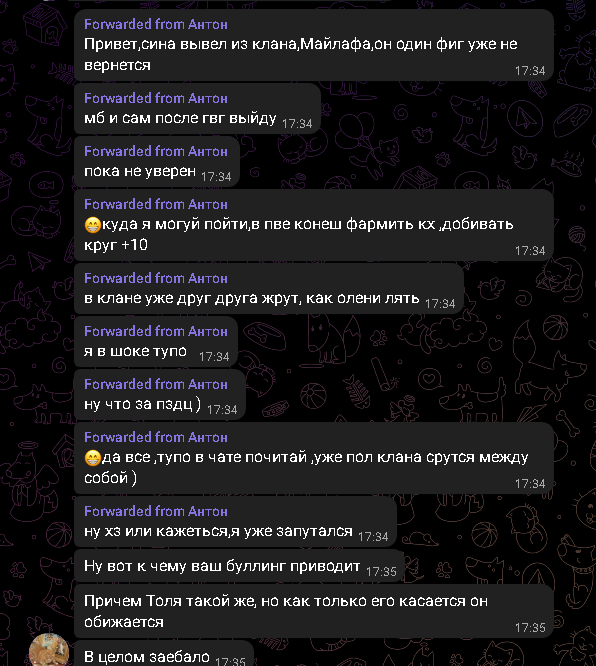Open 'Forwarded from Антон' link above 'ну что за'
Screen dimensions: 596x666
155,384
